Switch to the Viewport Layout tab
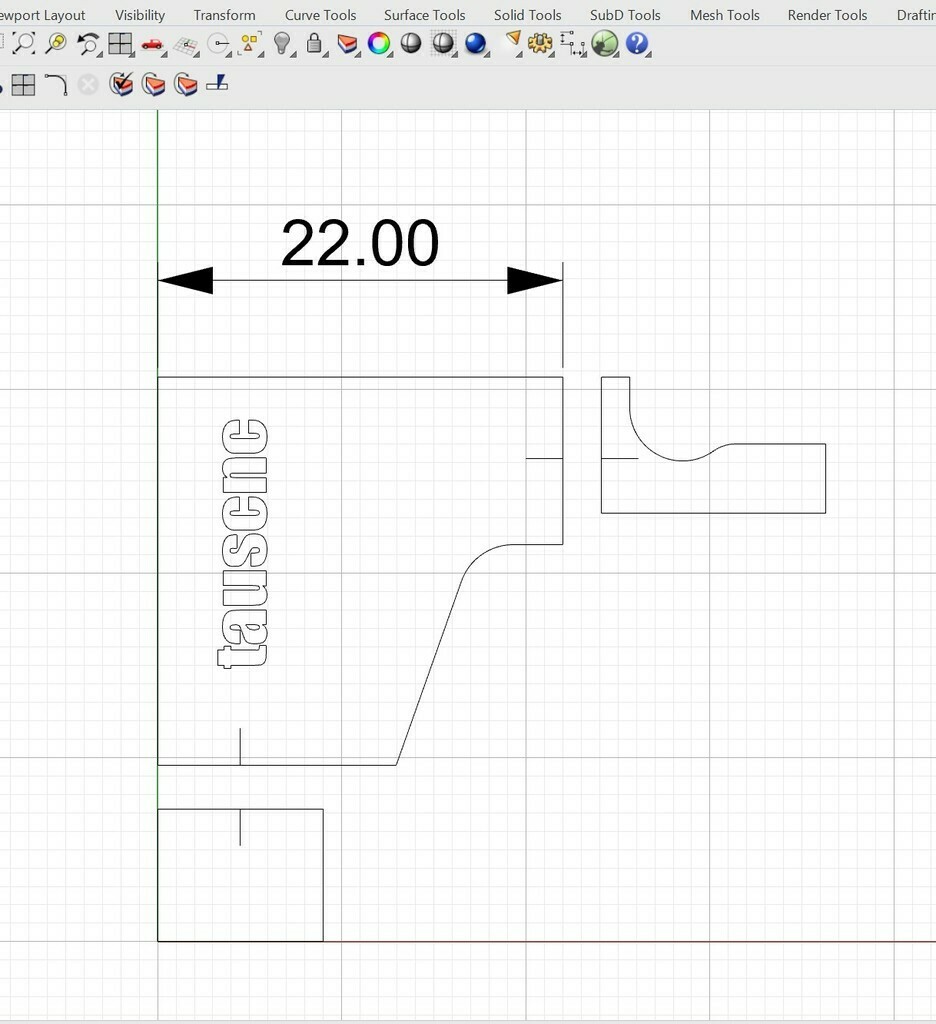Viewport: 936px width, 1024px height. click(42, 15)
